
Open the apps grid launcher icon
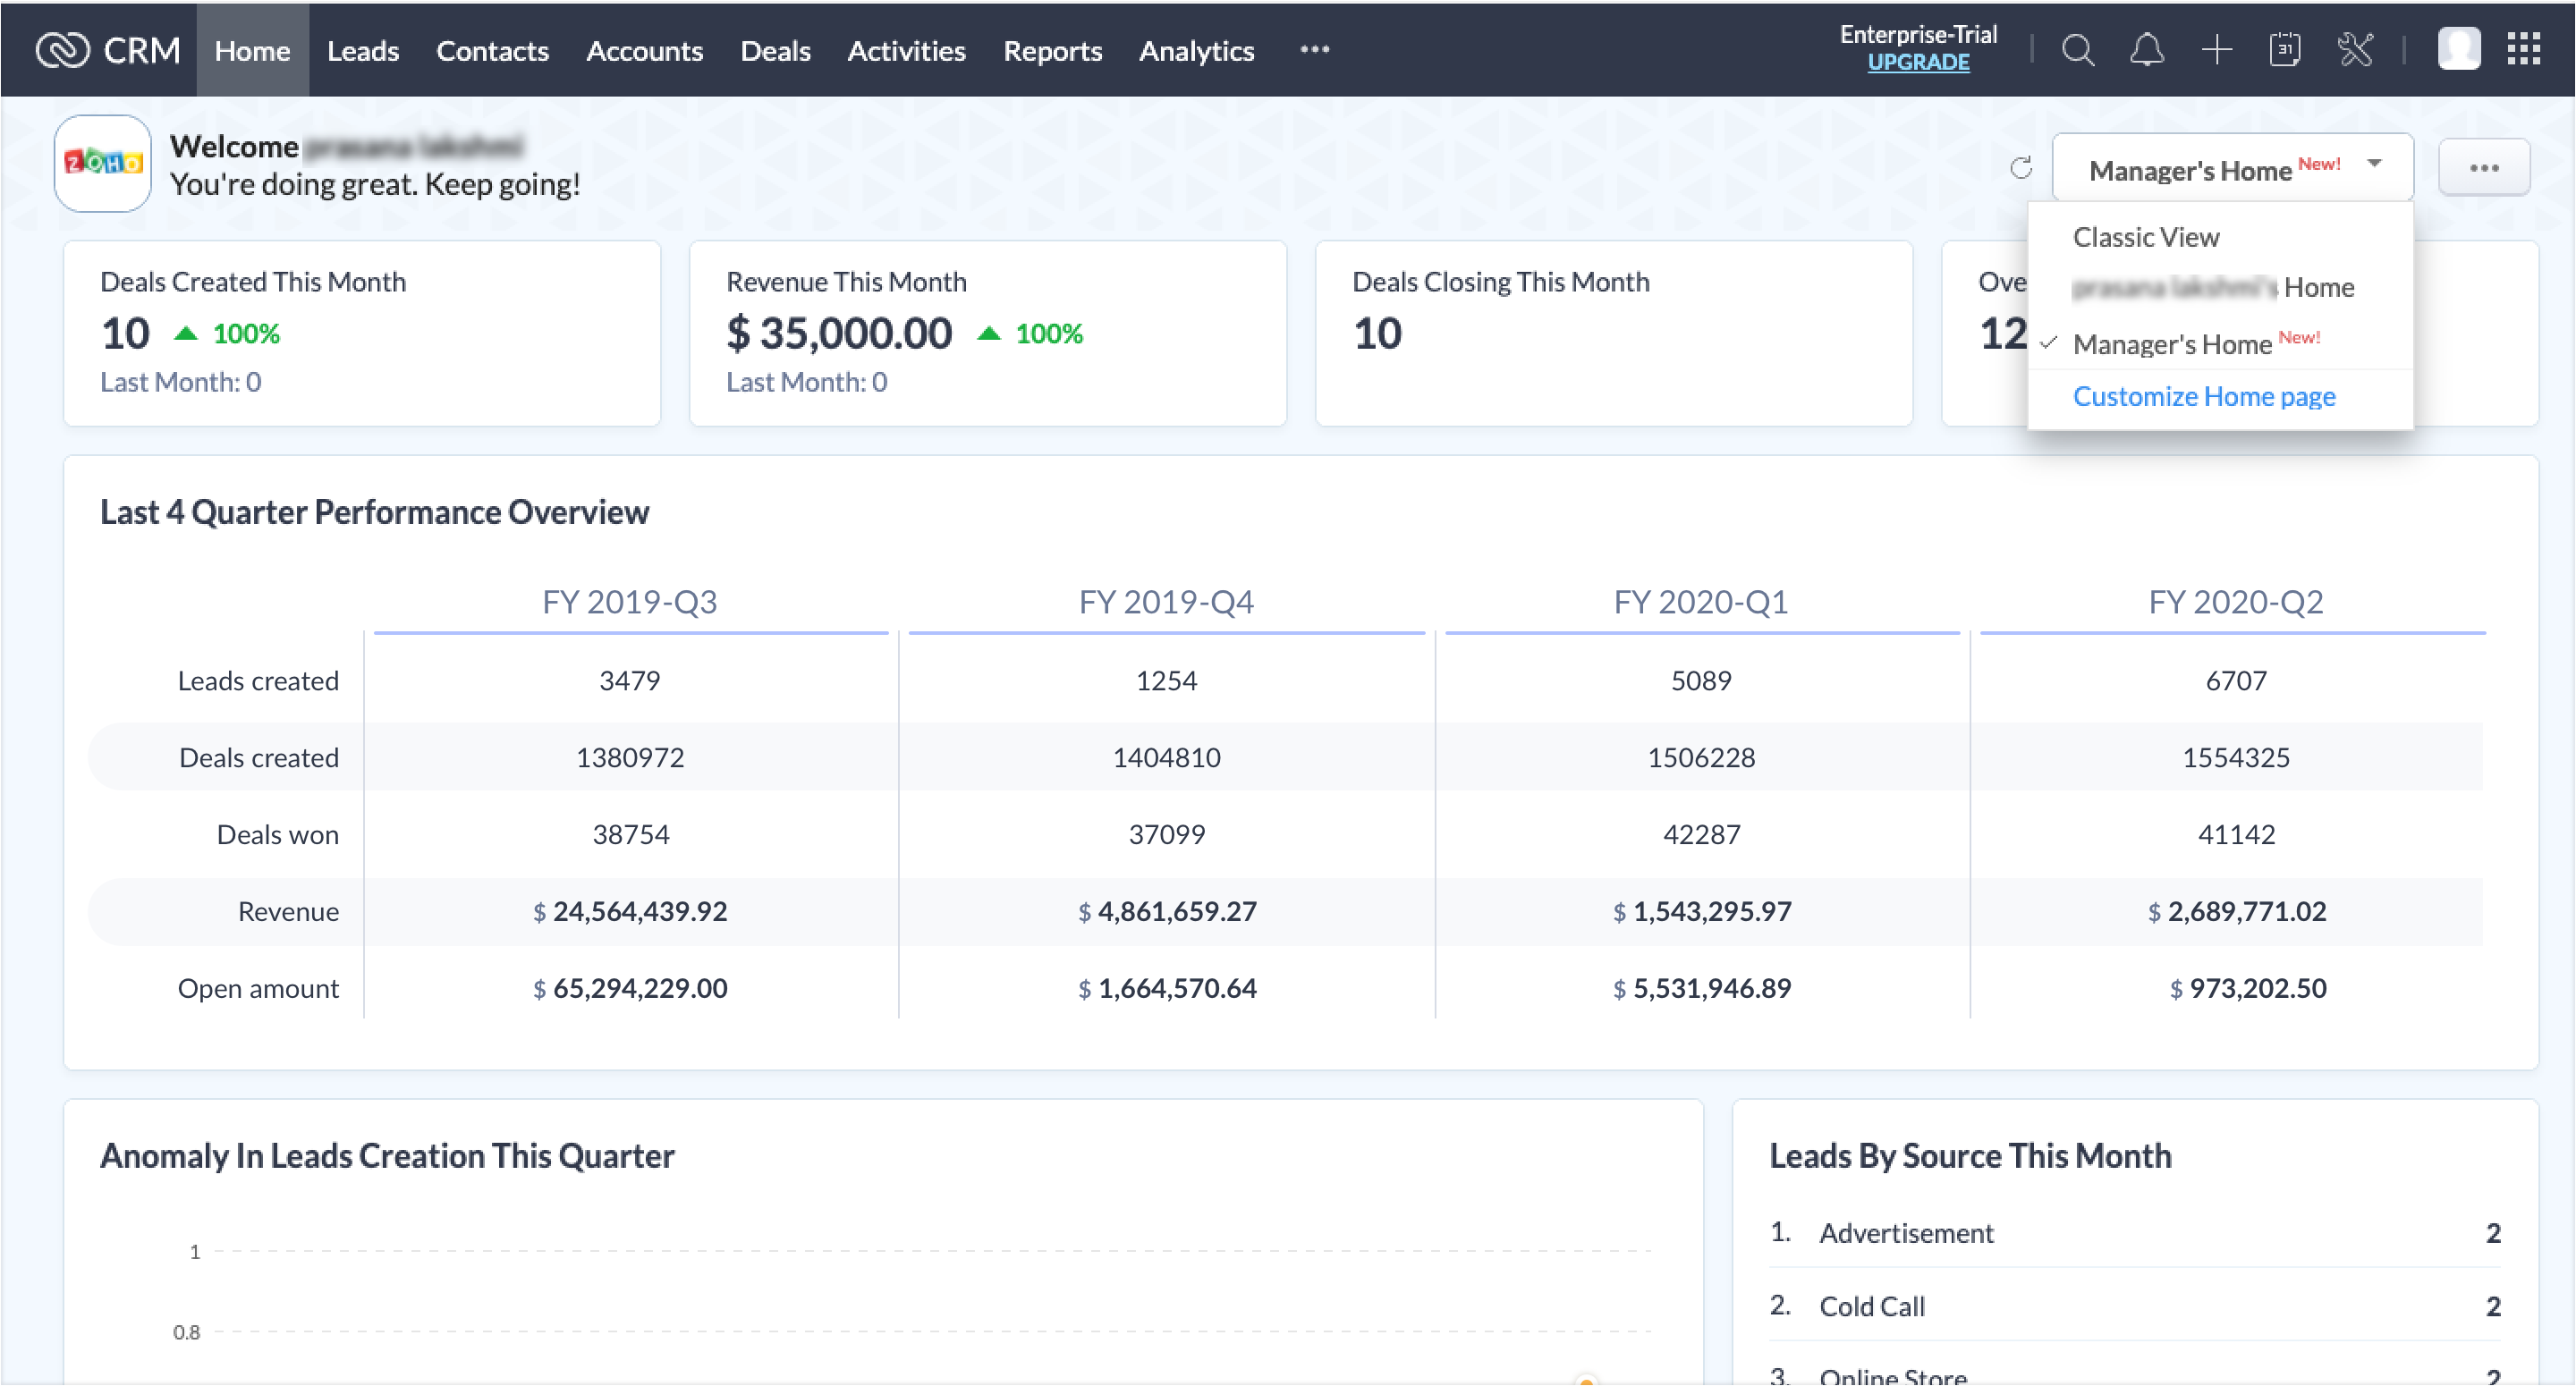click(x=2523, y=50)
